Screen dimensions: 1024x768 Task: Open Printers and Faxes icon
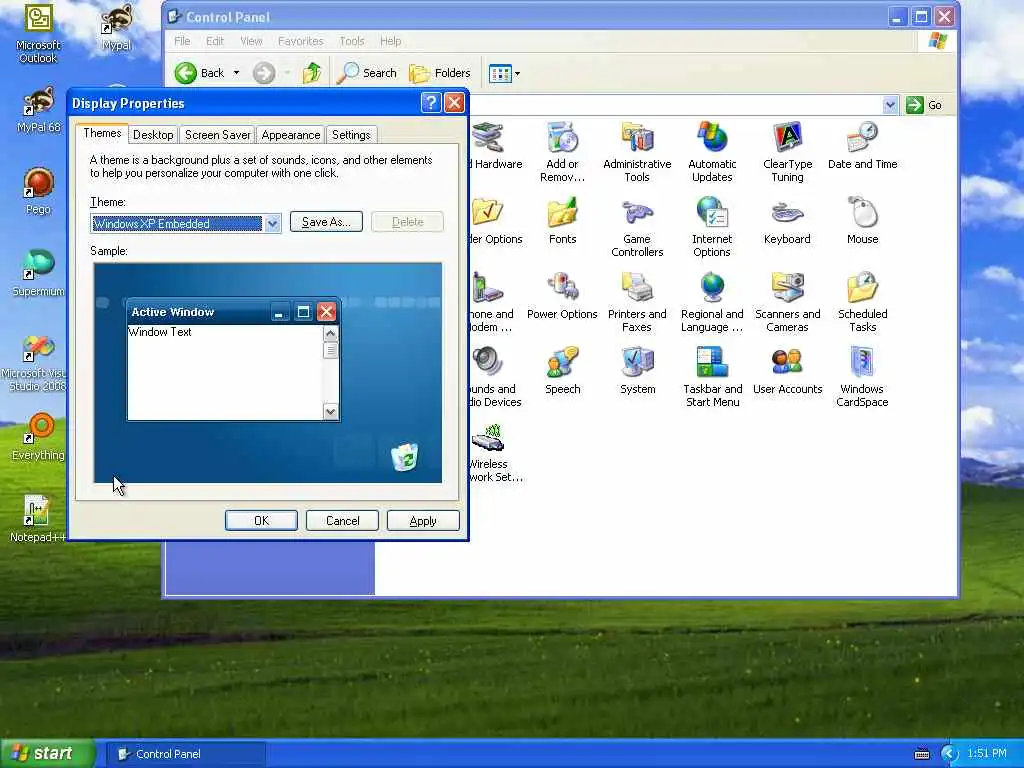click(x=637, y=302)
